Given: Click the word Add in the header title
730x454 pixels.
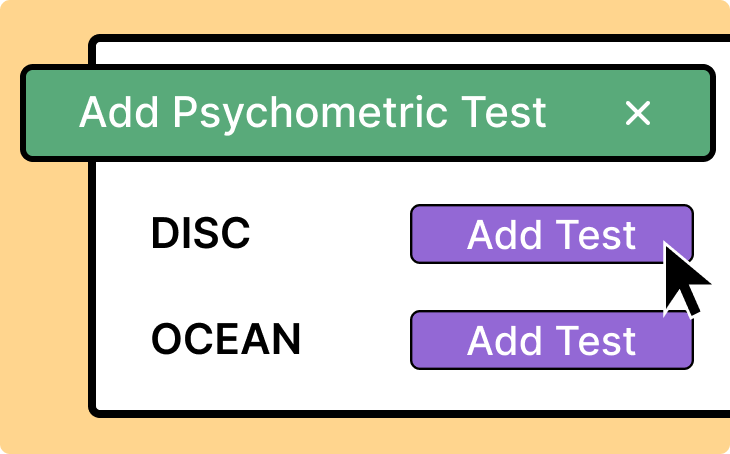Looking at the screenshot, I should pyautogui.click(x=118, y=112).
